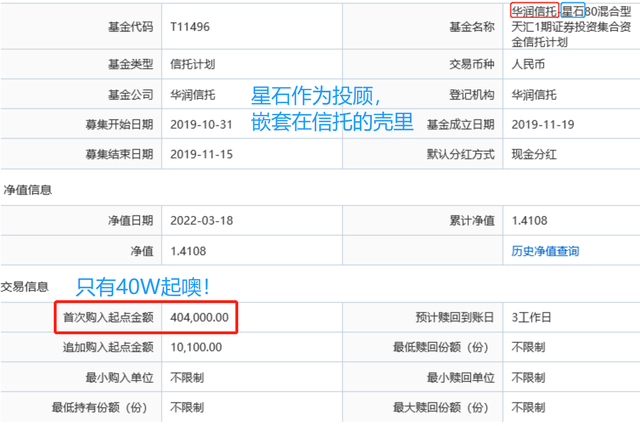
Task: Click the 基金代码 label cell
Action: click(x=131, y=27)
